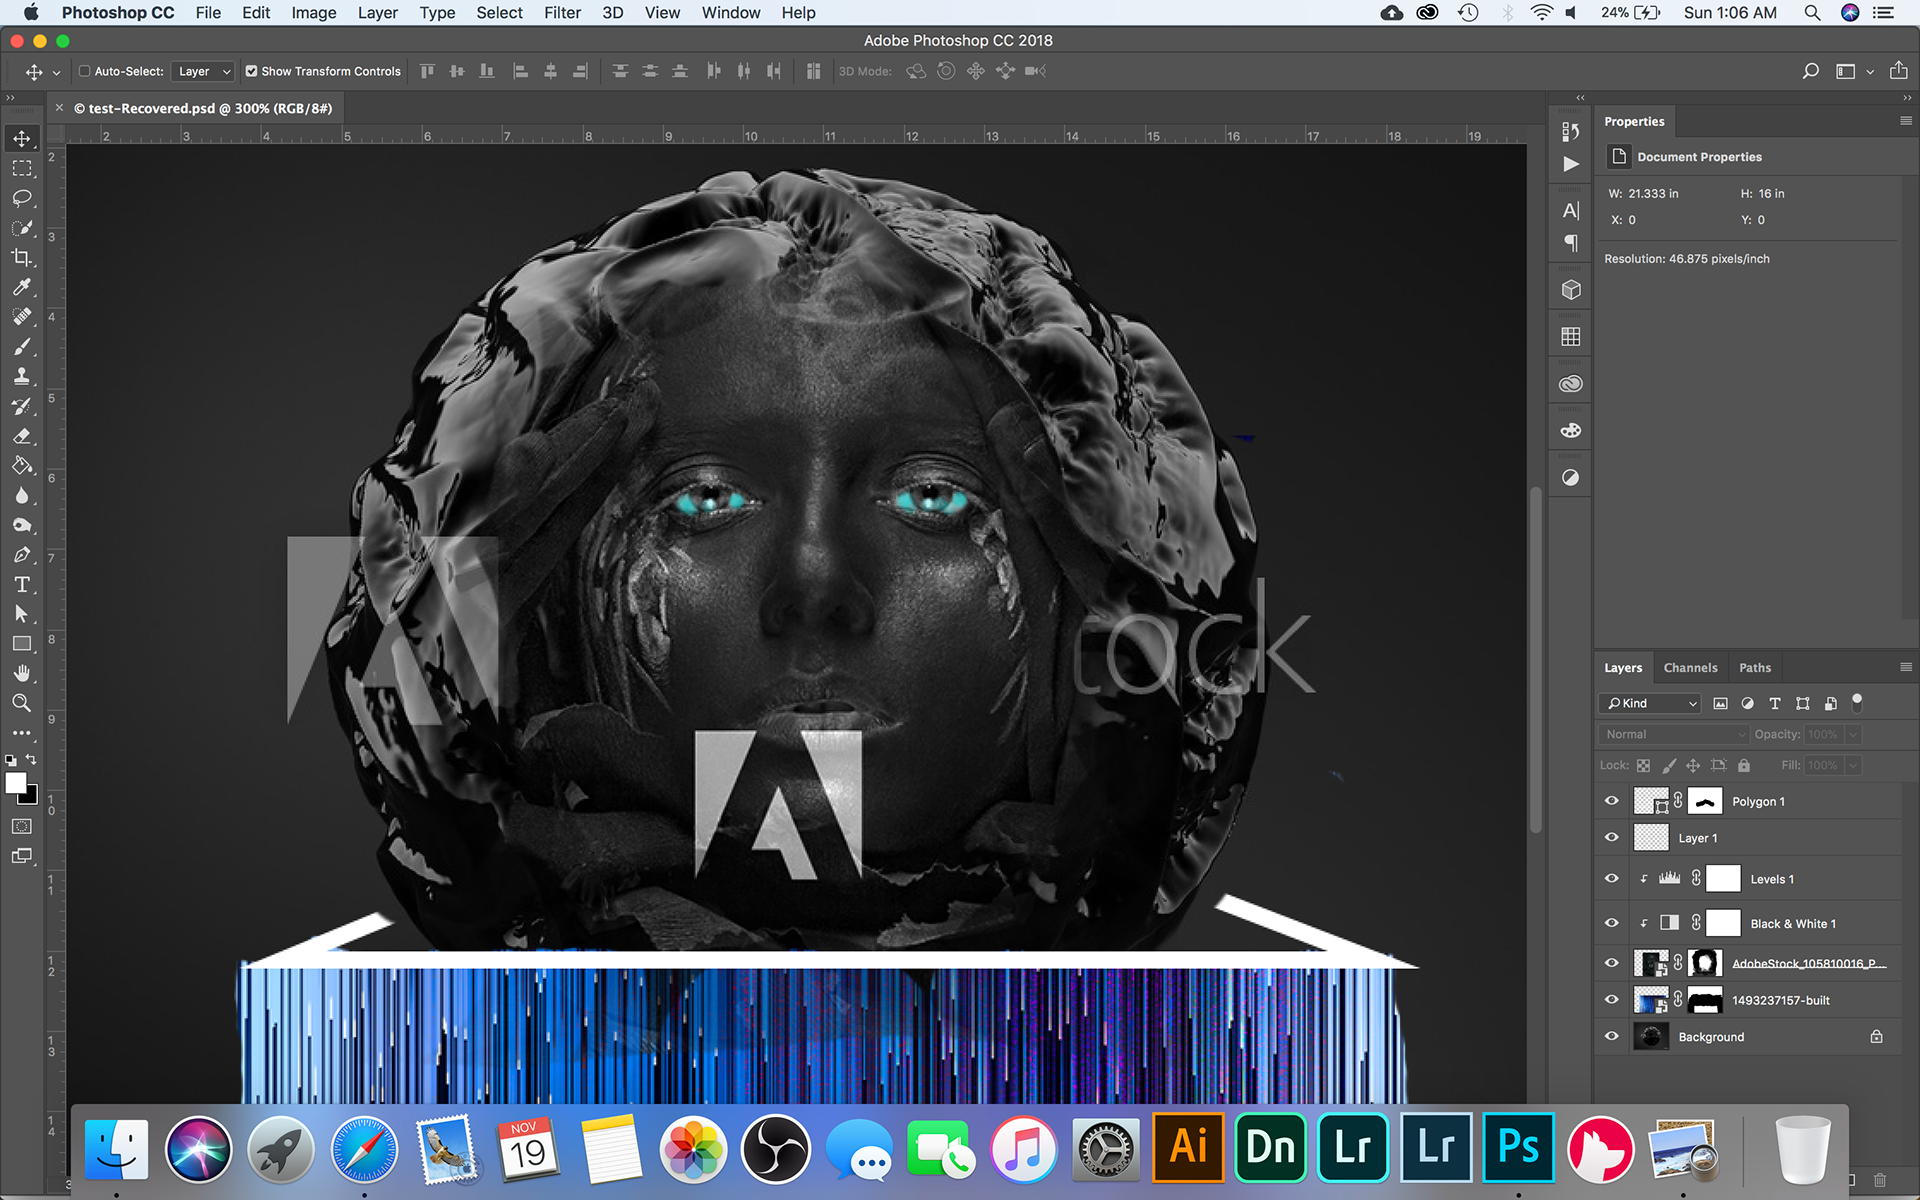This screenshot has width=1920, height=1200.
Task: Select the Lasso tool
Action: (22, 198)
